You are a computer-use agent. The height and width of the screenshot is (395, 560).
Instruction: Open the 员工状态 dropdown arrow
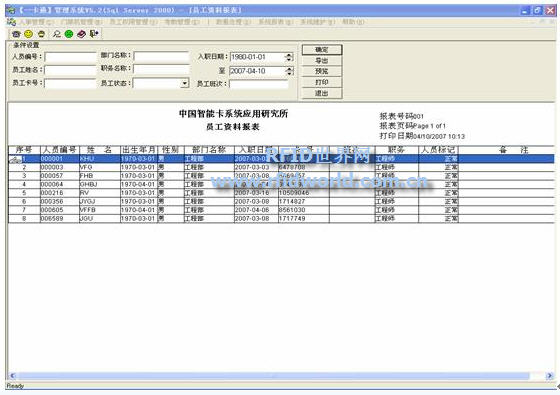coord(184,83)
